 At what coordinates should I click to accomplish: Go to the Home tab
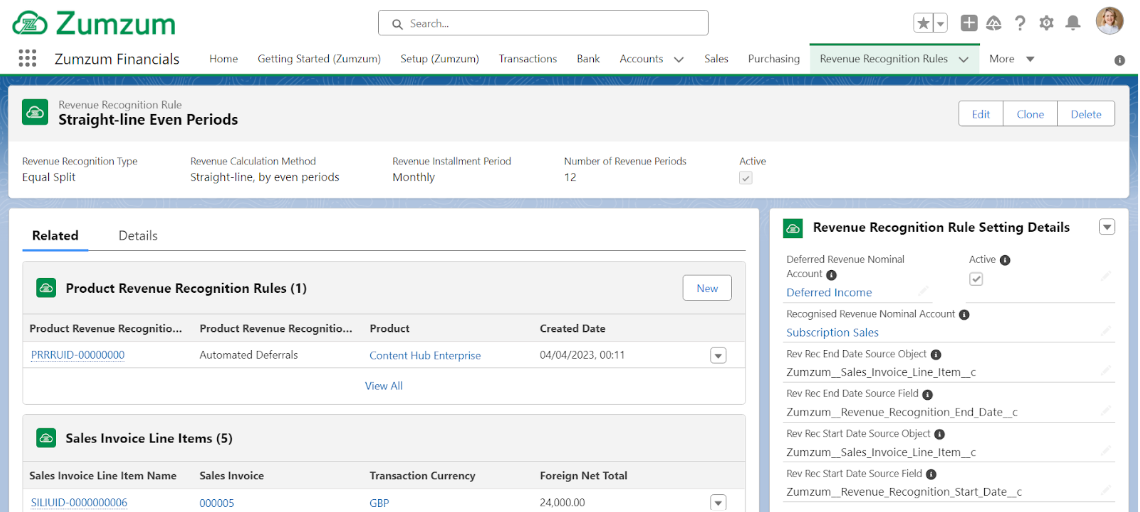coord(223,59)
